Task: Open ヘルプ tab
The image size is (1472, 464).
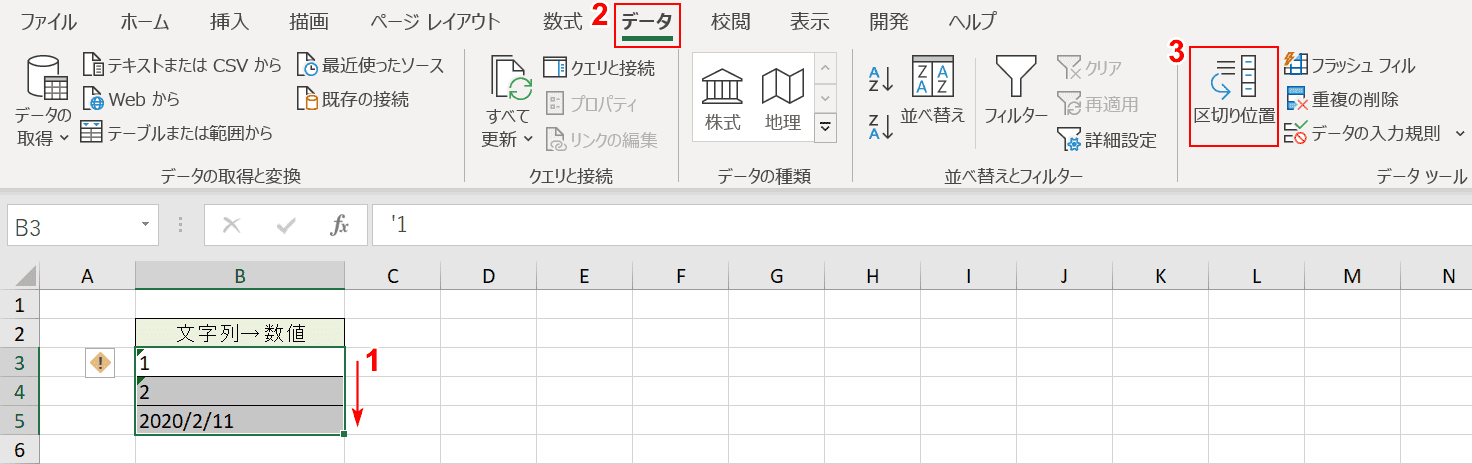Action: tap(972, 21)
